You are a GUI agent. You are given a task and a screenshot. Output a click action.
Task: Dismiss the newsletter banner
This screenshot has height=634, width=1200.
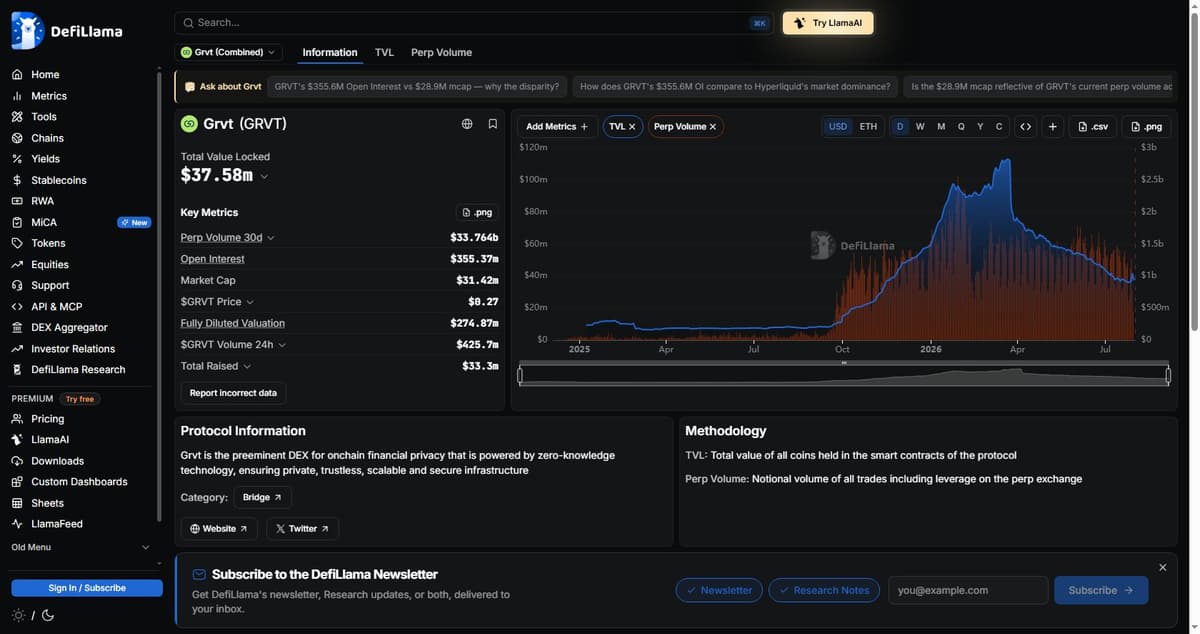(x=1162, y=567)
